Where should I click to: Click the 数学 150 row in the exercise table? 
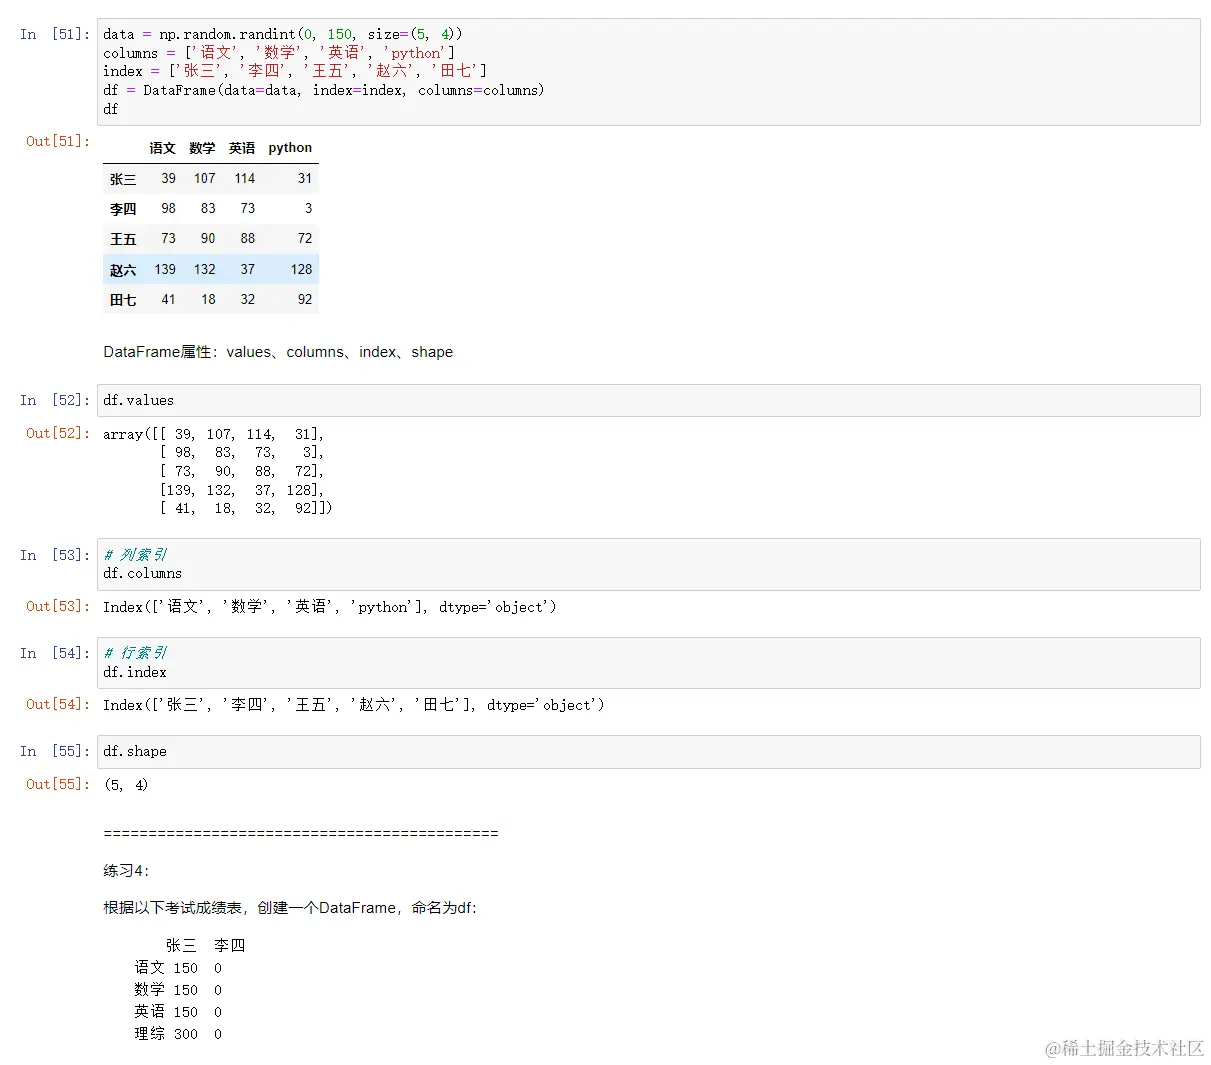[178, 990]
